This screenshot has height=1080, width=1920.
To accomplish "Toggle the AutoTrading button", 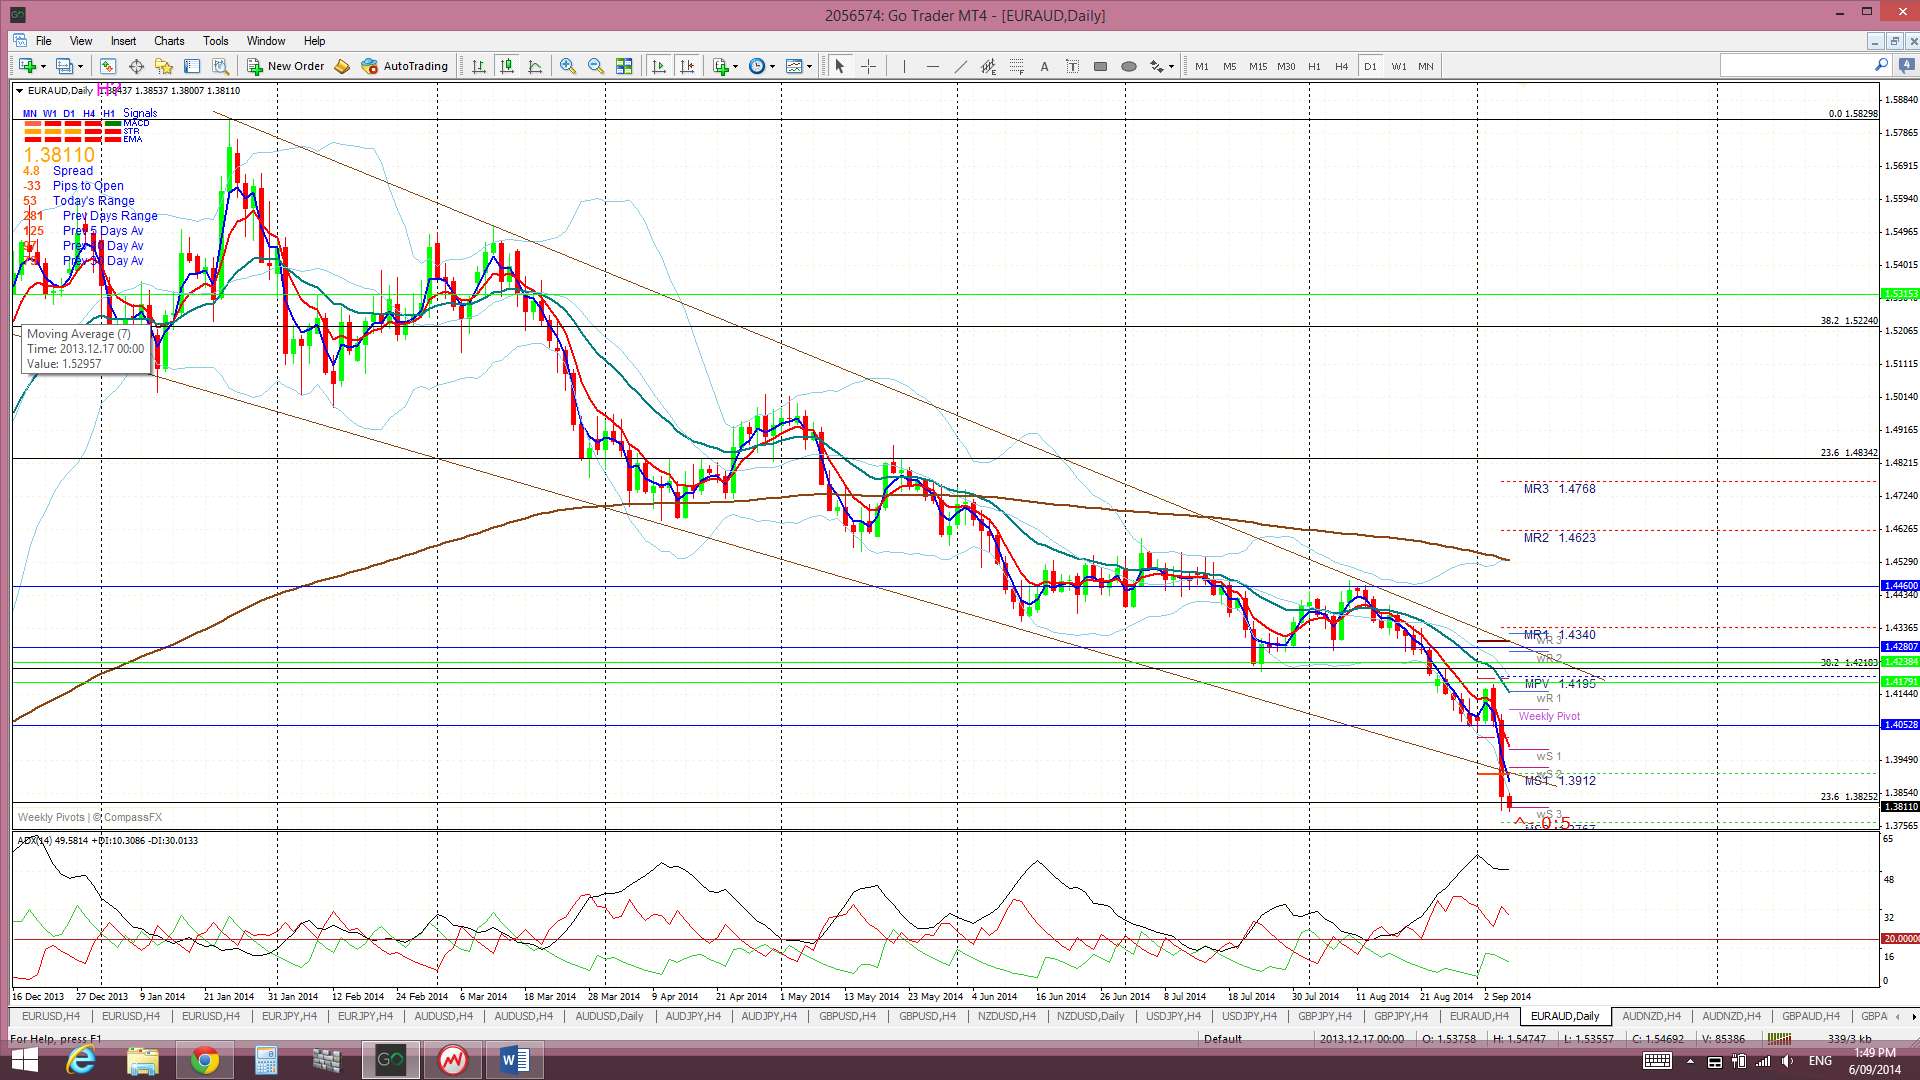I will 405,66.
